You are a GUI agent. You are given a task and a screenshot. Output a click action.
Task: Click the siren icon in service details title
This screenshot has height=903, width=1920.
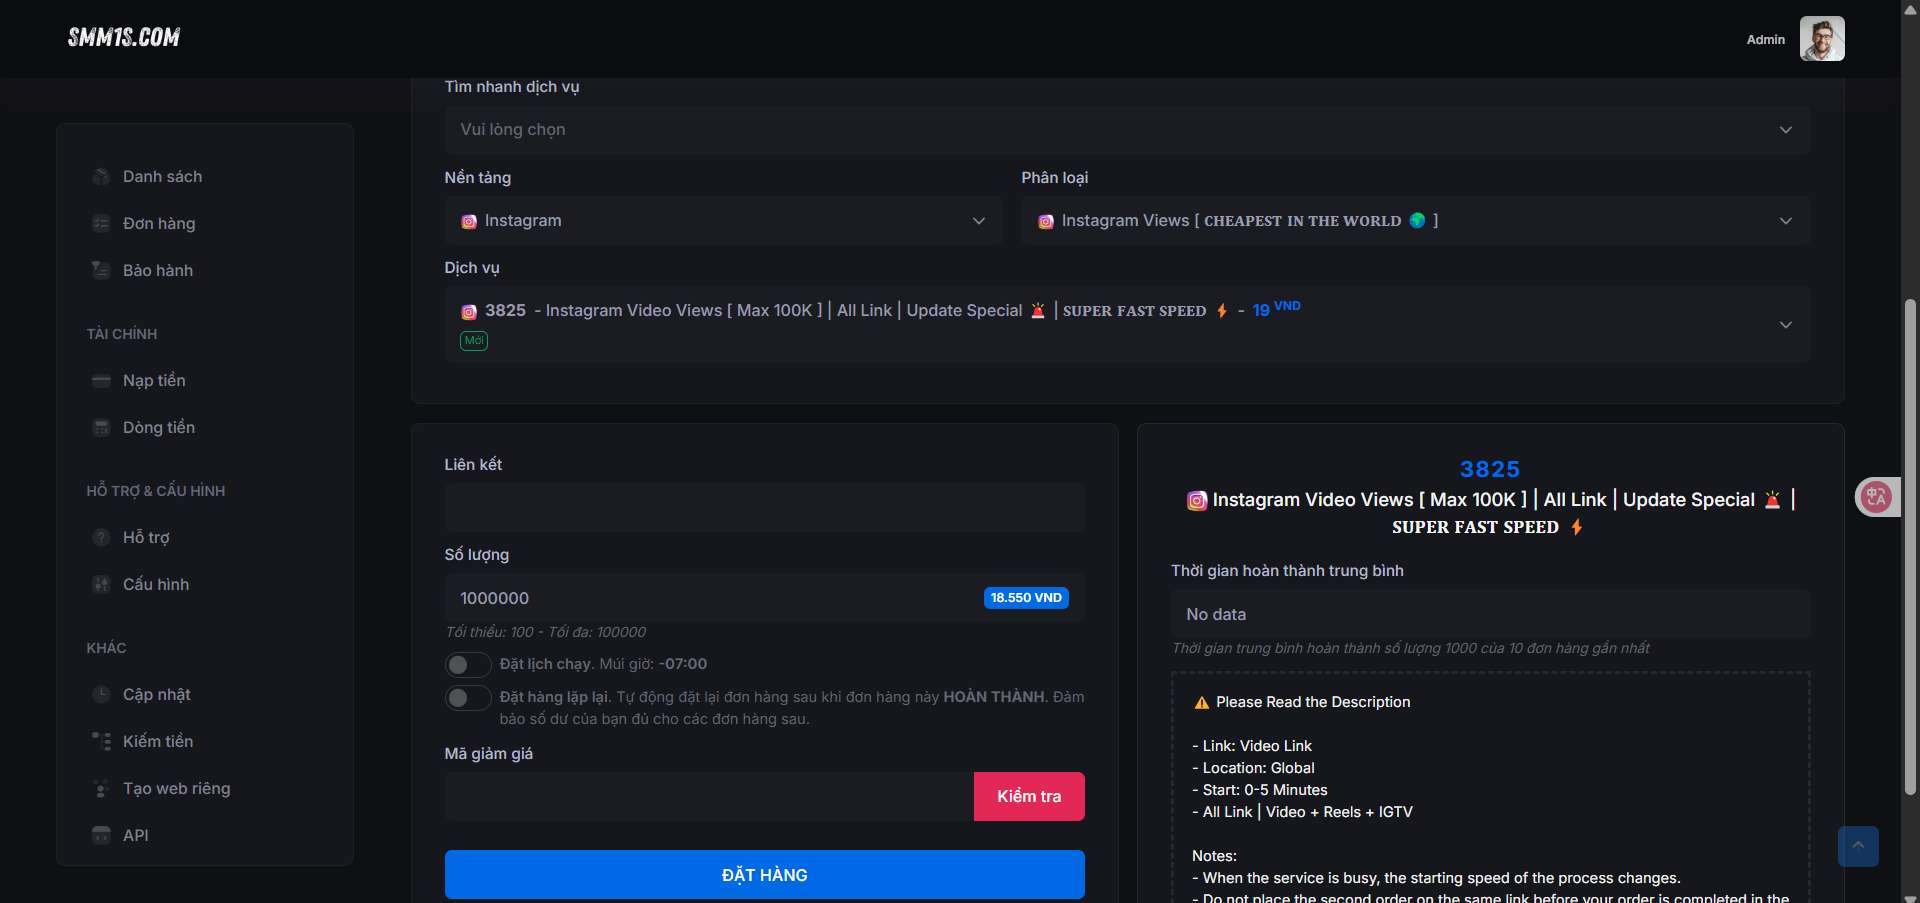(x=1773, y=500)
